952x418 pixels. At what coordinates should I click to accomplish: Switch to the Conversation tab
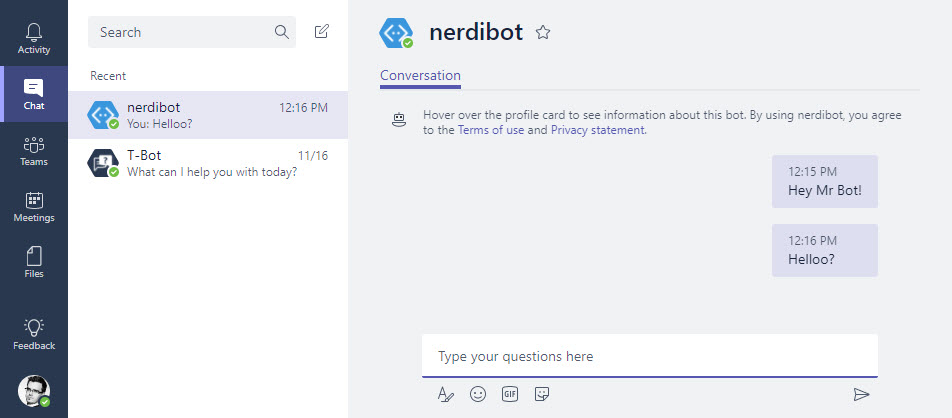[x=420, y=76]
